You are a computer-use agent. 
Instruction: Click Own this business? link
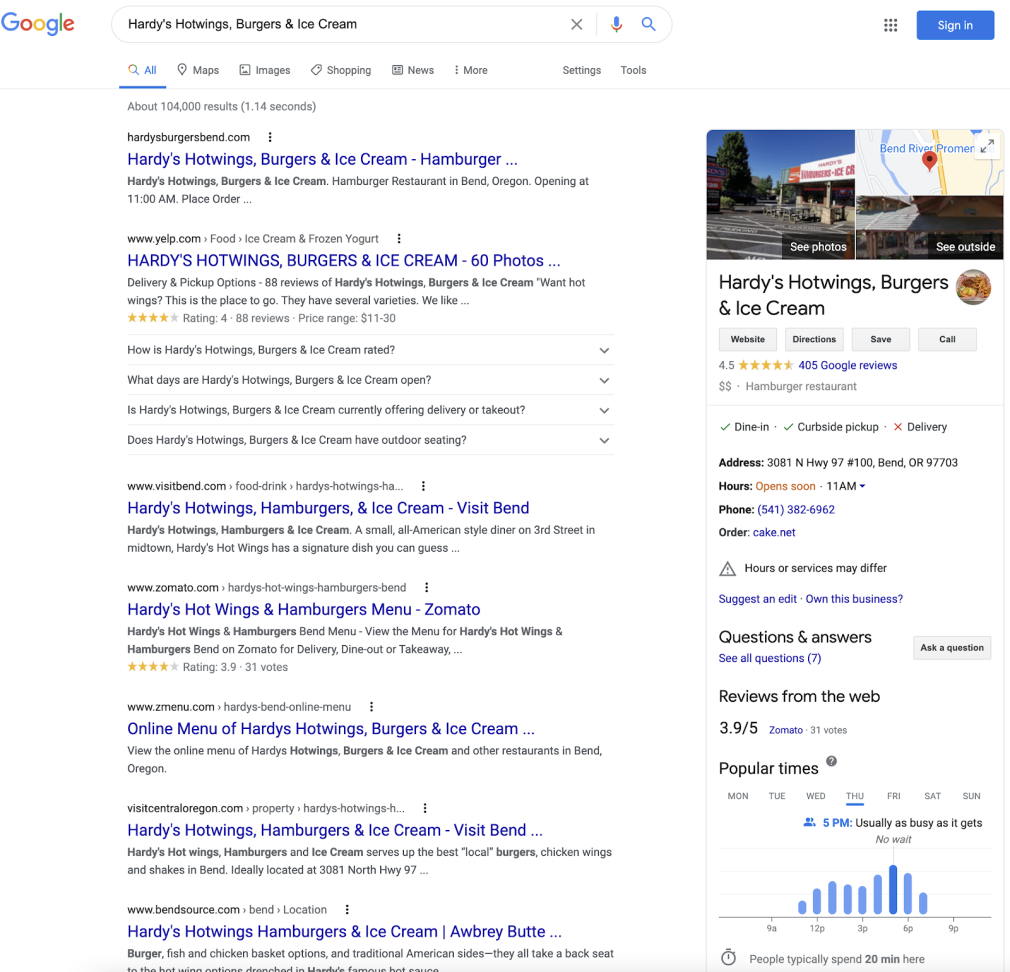(x=854, y=599)
